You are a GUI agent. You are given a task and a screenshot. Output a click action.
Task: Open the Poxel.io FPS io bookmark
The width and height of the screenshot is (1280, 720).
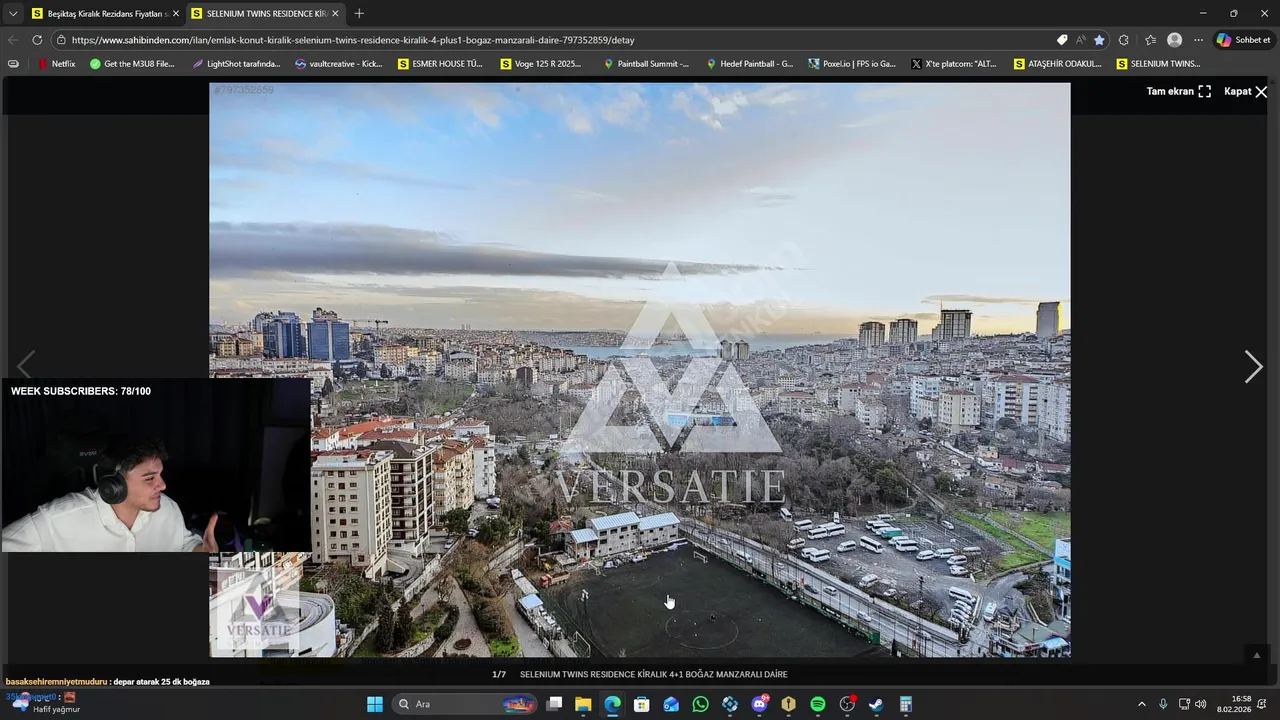pos(852,64)
